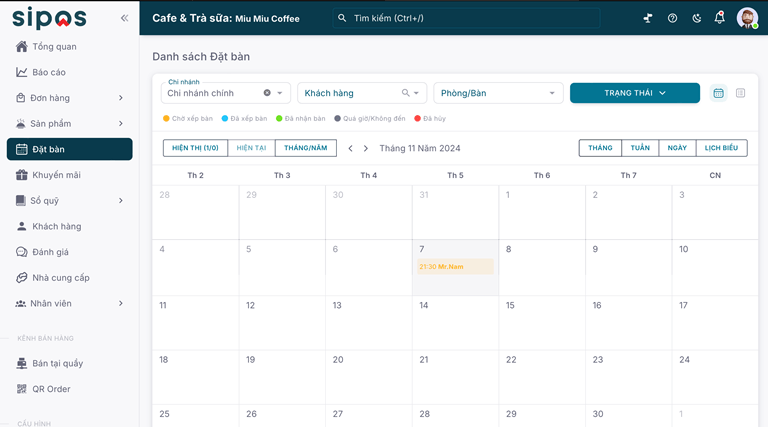Open the Khách hàng dropdown arrow
Image resolution: width=768 pixels, height=427 pixels.
[x=416, y=93]
